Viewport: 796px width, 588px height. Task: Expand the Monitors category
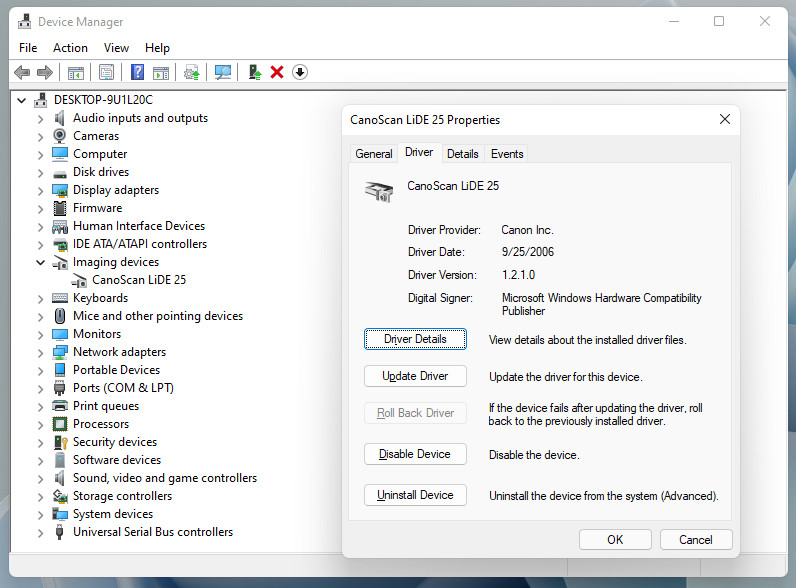40,335
